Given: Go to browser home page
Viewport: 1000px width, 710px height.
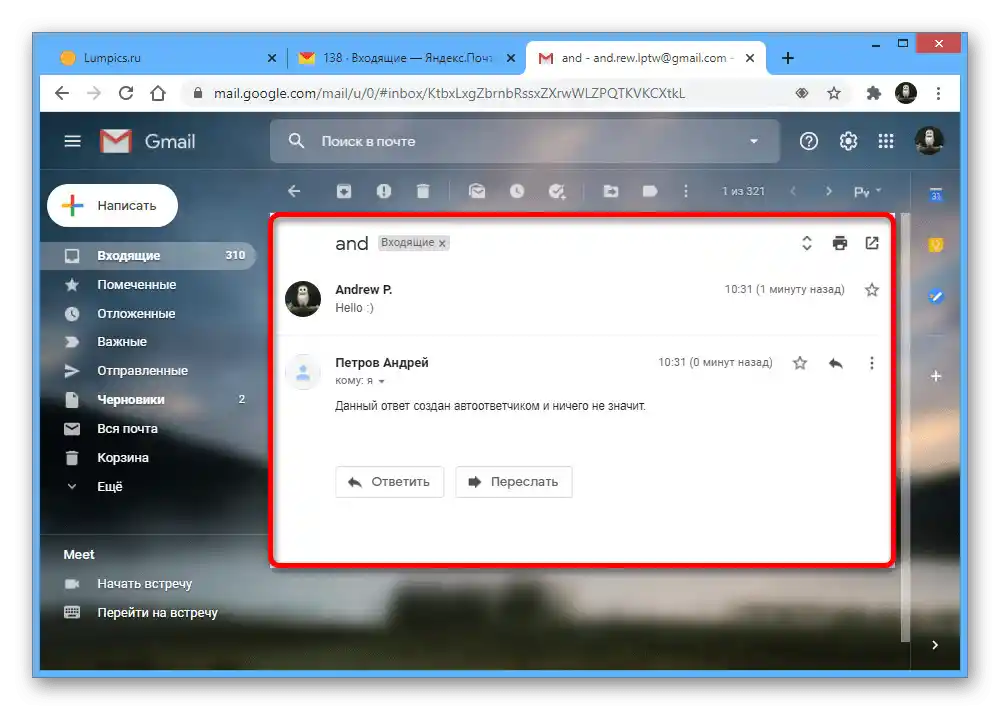Looking at the screenshot, I should [x=158, y=93].
